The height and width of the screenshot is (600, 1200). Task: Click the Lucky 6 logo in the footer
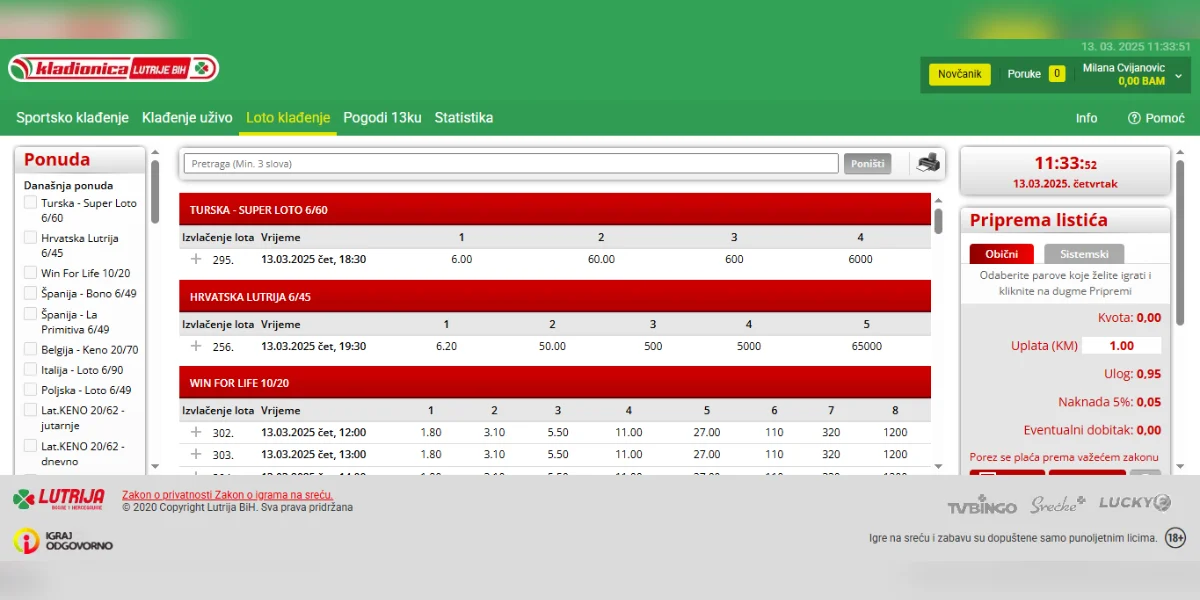(x=1135, y=503)
